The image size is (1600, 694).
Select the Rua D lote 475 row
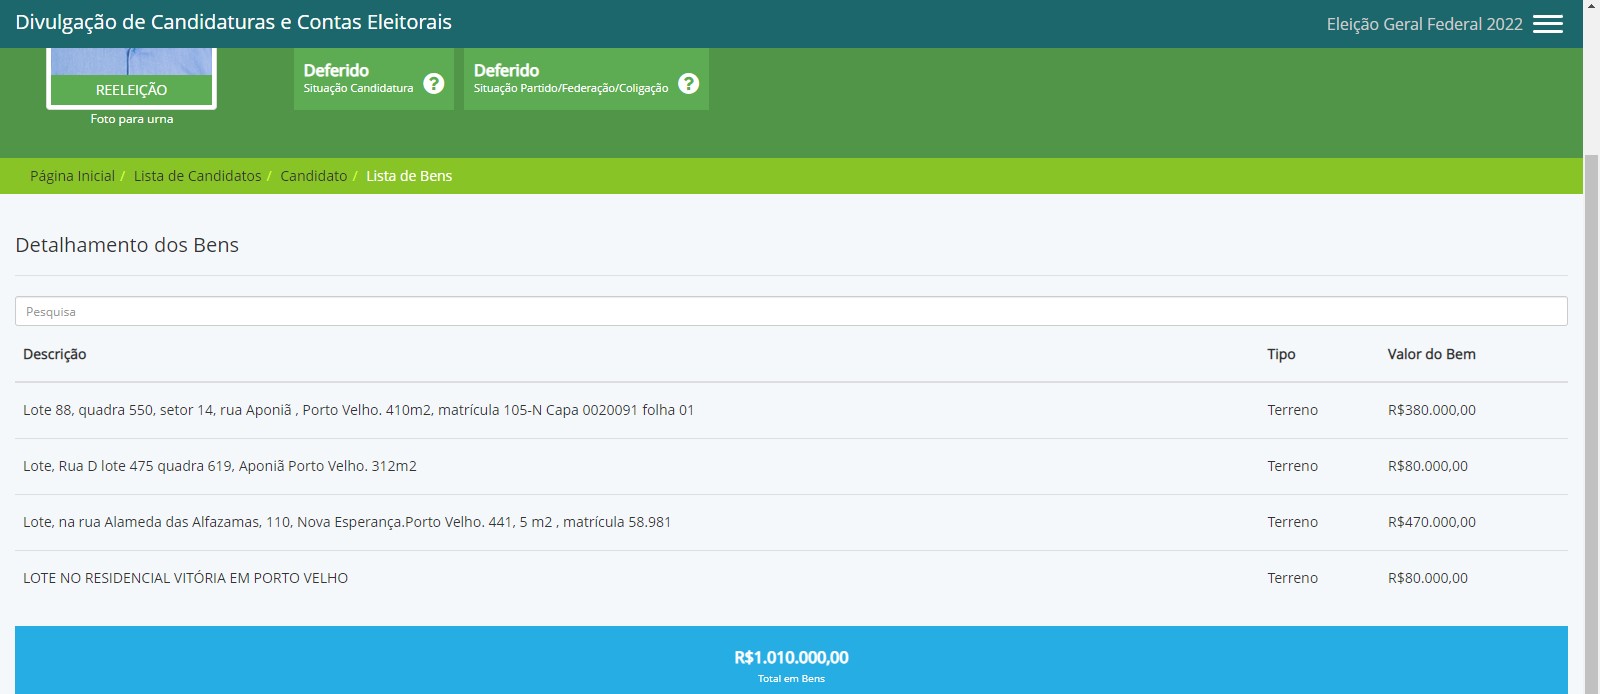[220, 466]
